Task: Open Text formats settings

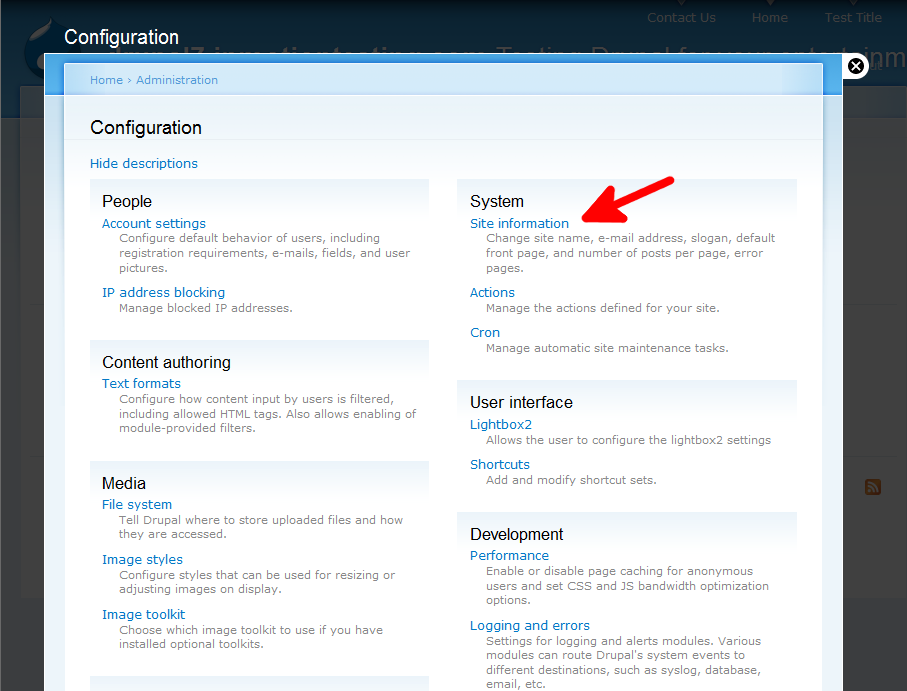Action: (141, 383)
